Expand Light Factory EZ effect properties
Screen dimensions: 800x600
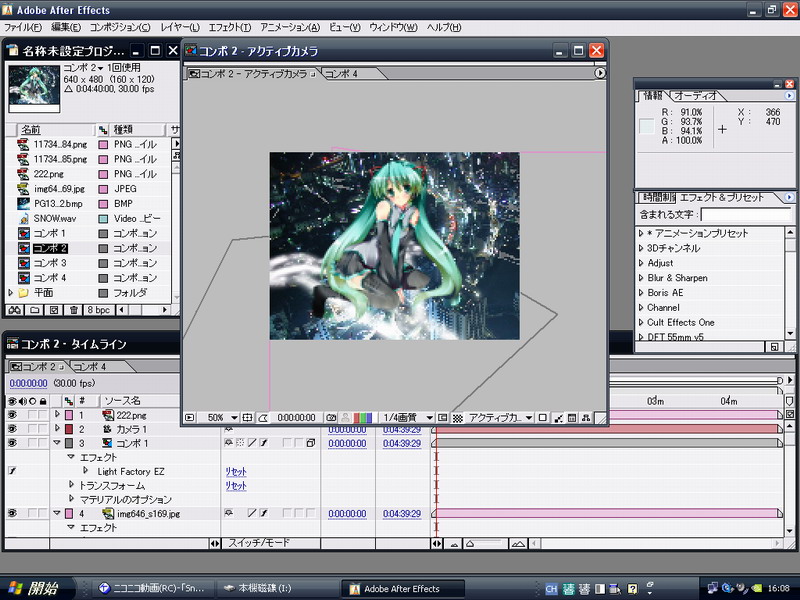(85, 470)
